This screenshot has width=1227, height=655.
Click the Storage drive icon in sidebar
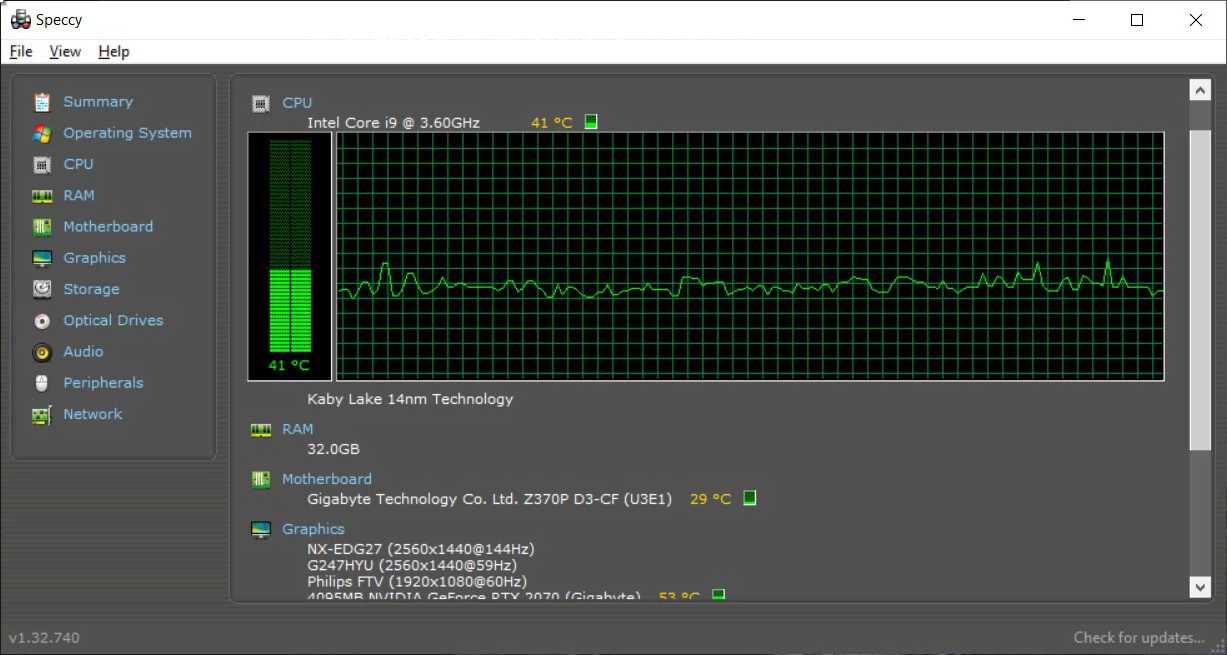(x=42, y=289)
